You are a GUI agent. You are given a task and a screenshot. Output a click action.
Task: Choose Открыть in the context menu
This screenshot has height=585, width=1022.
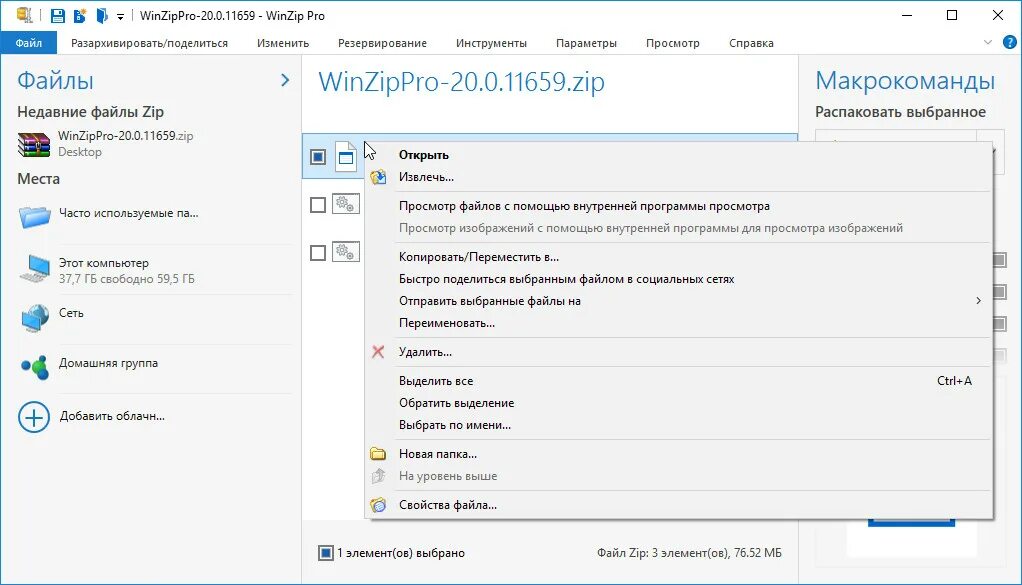pyautogui.click(x=678, y=155)
